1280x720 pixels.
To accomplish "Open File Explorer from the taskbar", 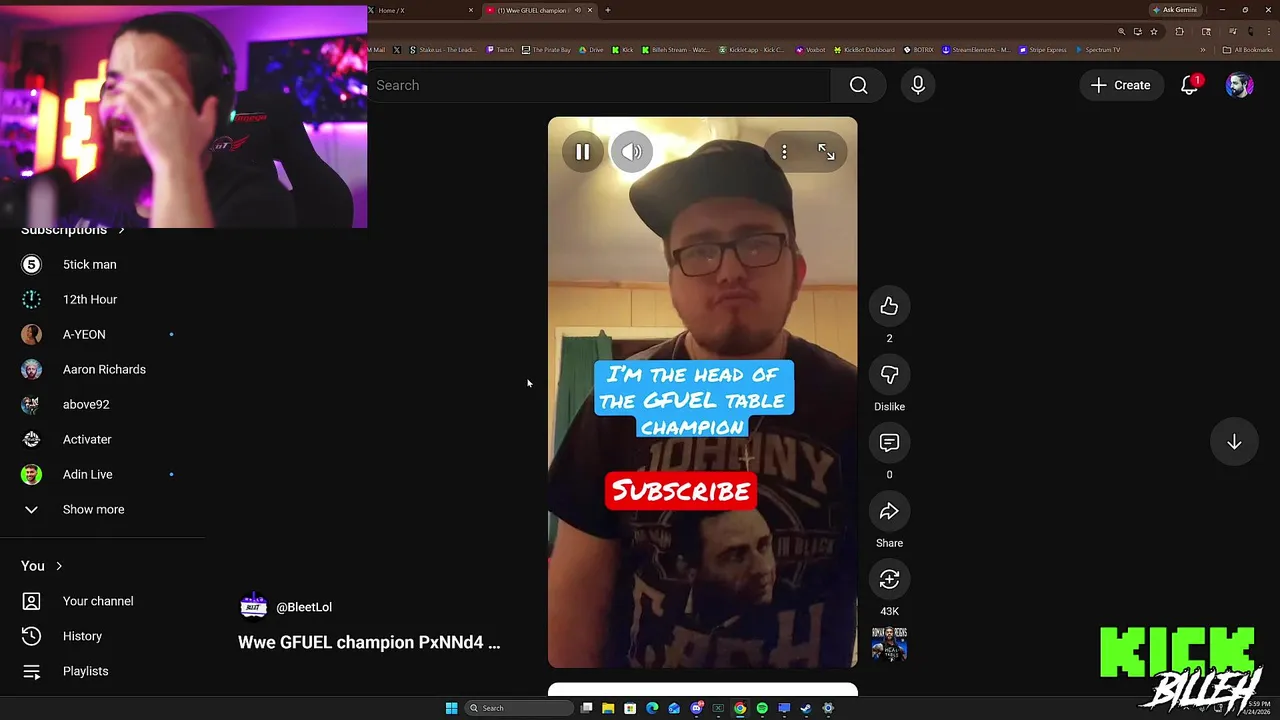I will pyautogui.click(x=608, y=708).
